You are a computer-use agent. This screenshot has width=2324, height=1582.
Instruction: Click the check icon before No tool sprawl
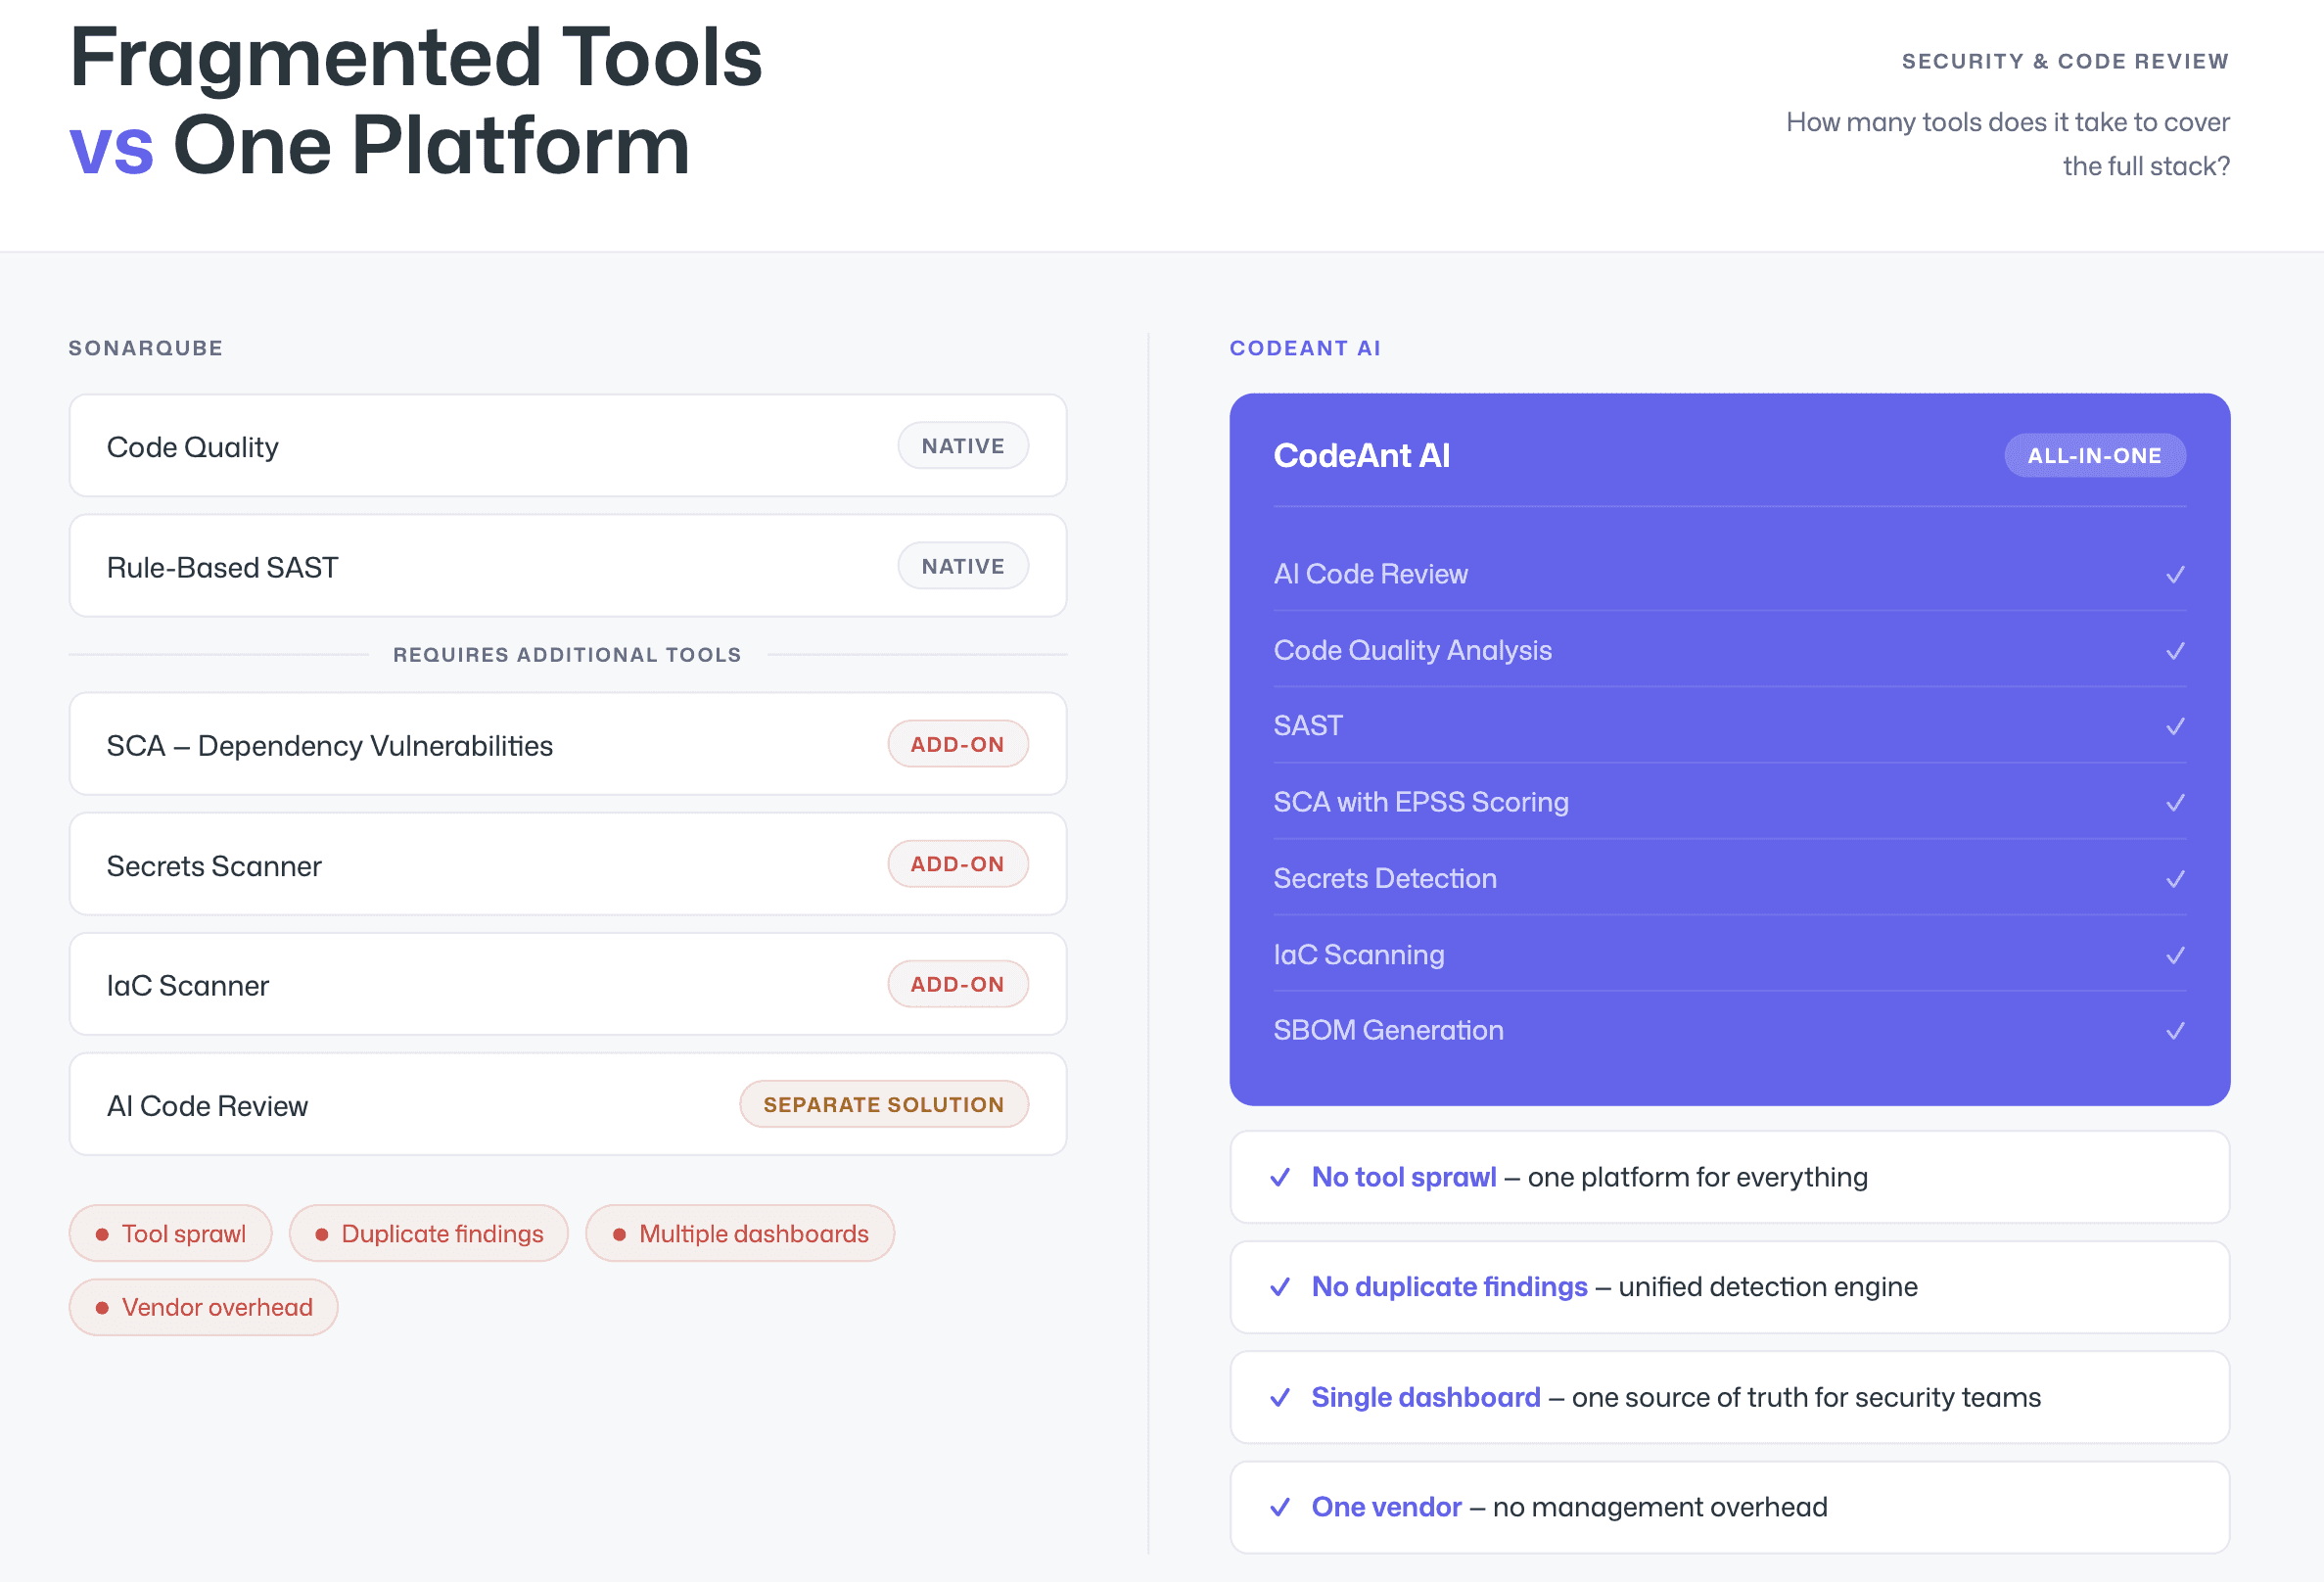coord(1279,1178)
